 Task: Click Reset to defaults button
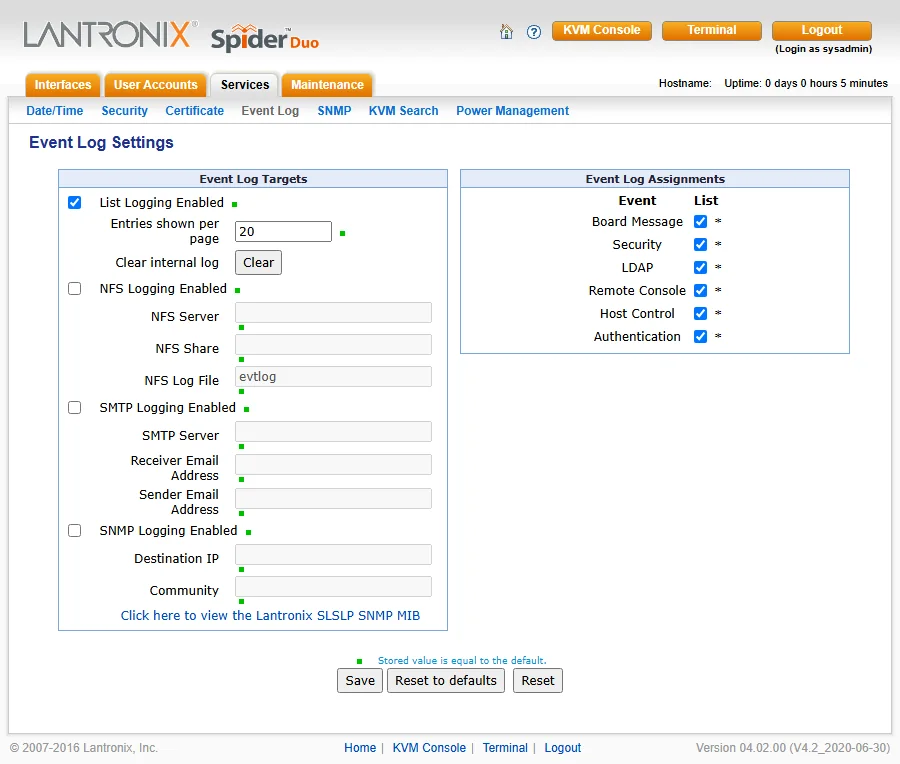tap(446, 681)
